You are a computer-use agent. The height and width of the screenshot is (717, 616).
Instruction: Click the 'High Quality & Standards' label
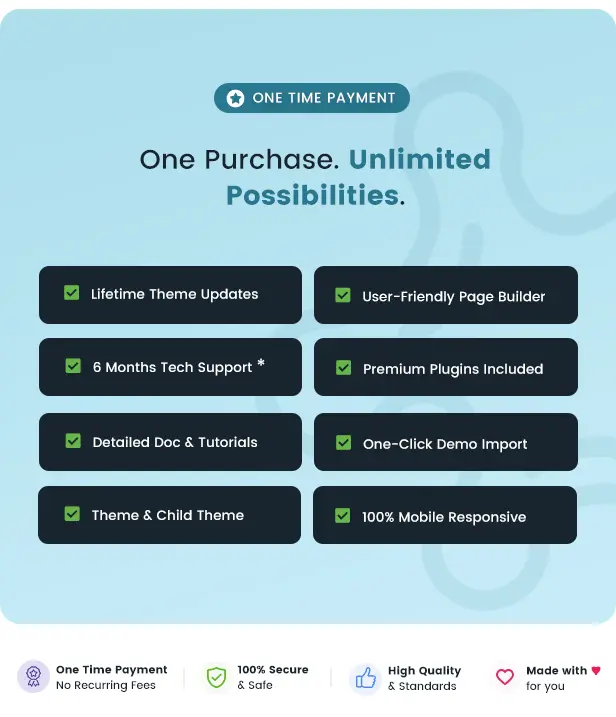tap(424, 678)
